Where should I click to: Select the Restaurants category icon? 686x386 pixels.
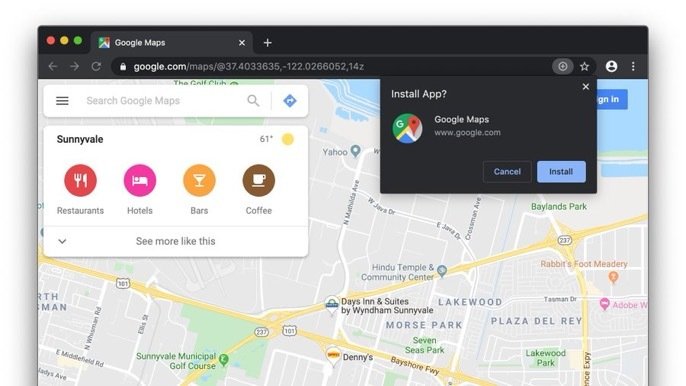tap(80, 180)
